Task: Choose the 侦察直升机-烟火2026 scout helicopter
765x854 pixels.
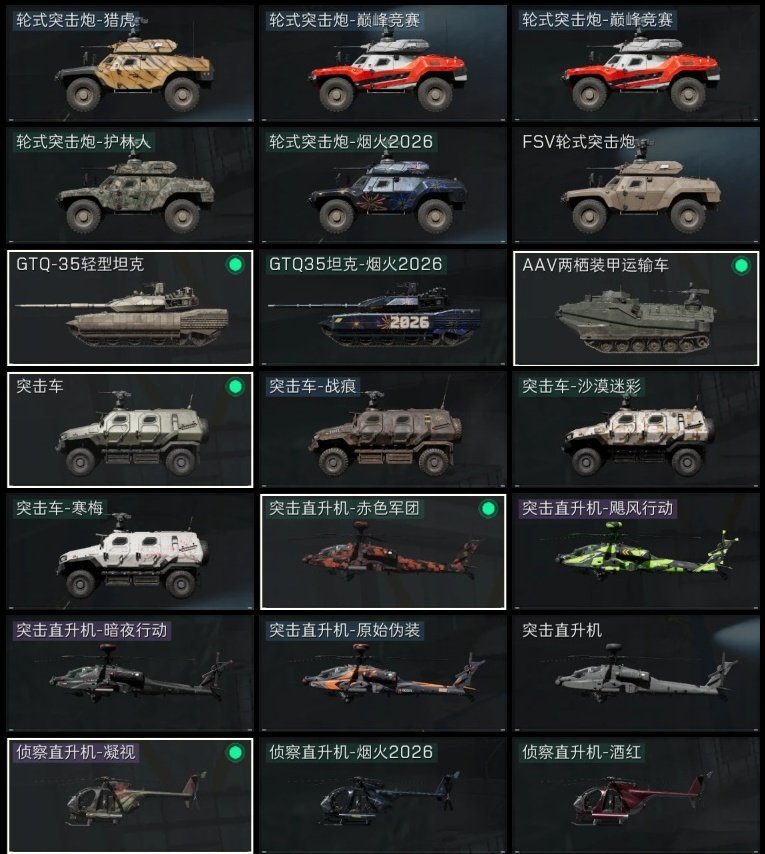Action: (x=383, y=796)
